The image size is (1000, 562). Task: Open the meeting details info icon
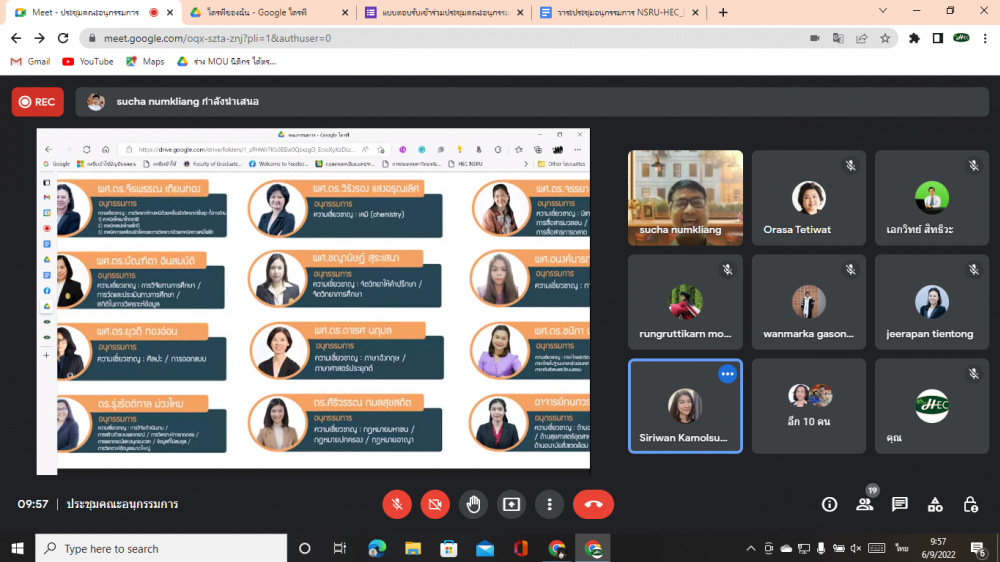click(829, 504)
